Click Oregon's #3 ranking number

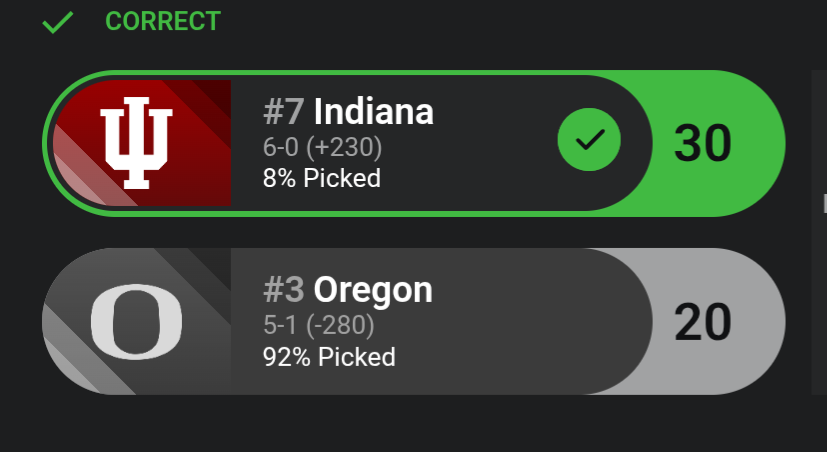pos(285,289)
